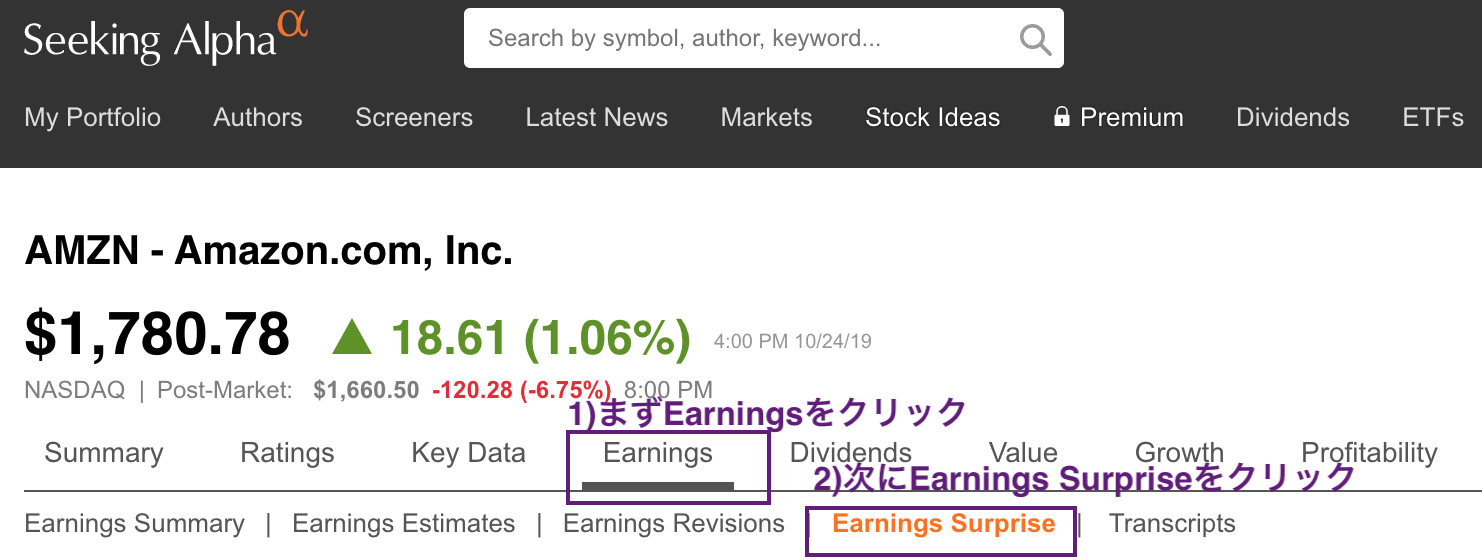Open the Screeners menu item
Screen dimensions: 1482x560
414,117
